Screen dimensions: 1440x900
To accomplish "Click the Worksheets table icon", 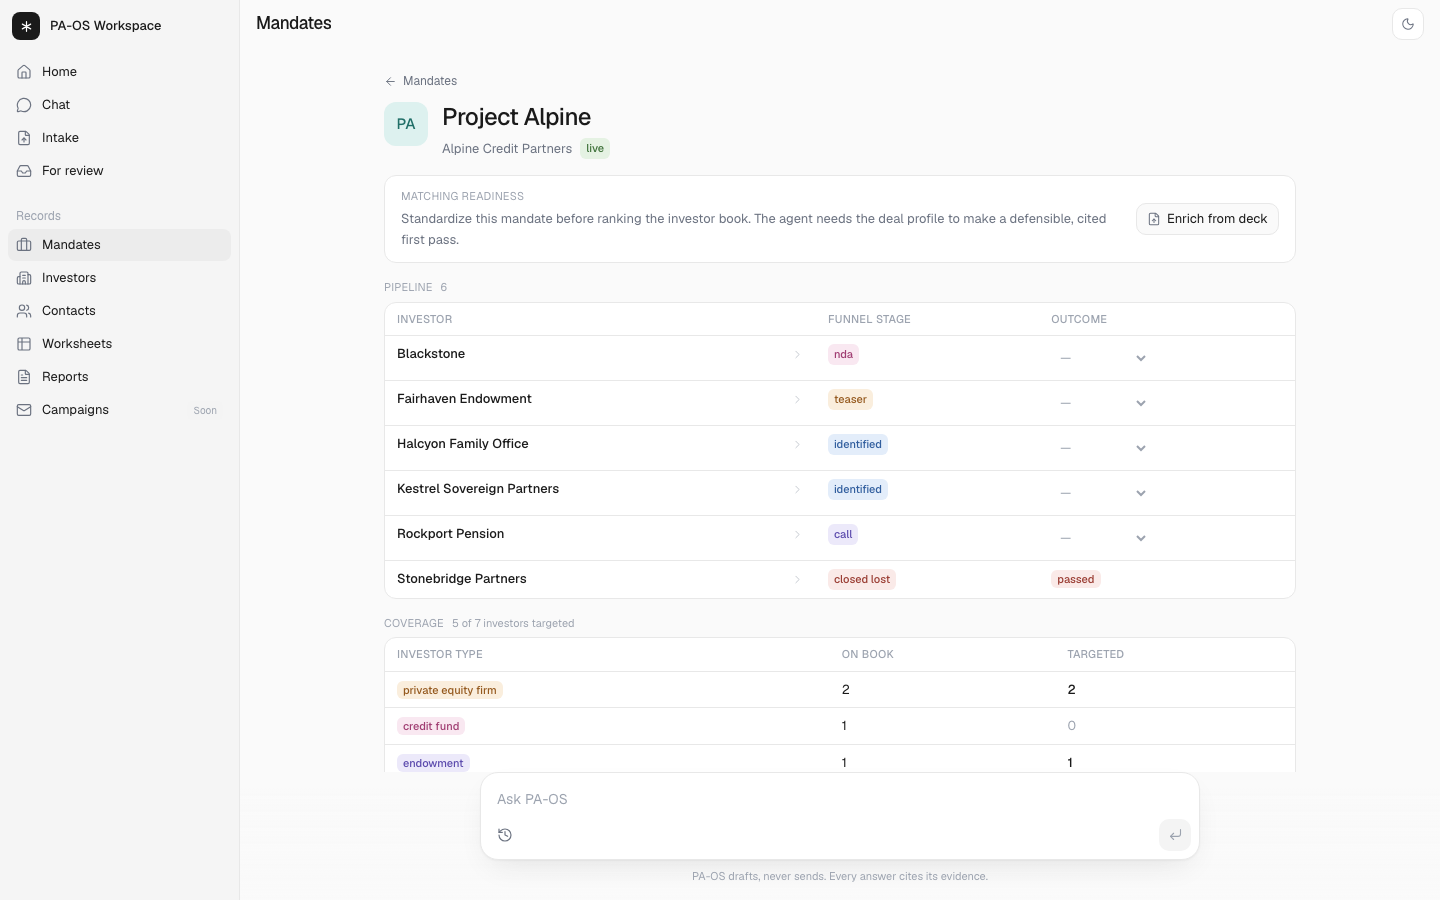I will tap(24, 344).
